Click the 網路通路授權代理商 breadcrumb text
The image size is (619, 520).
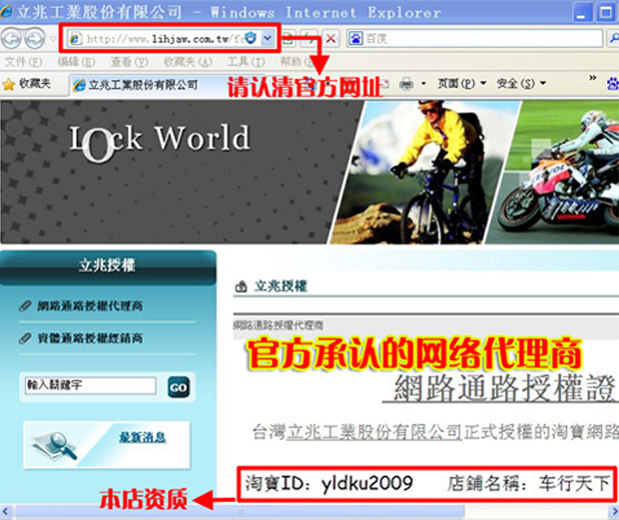[278, 325]
